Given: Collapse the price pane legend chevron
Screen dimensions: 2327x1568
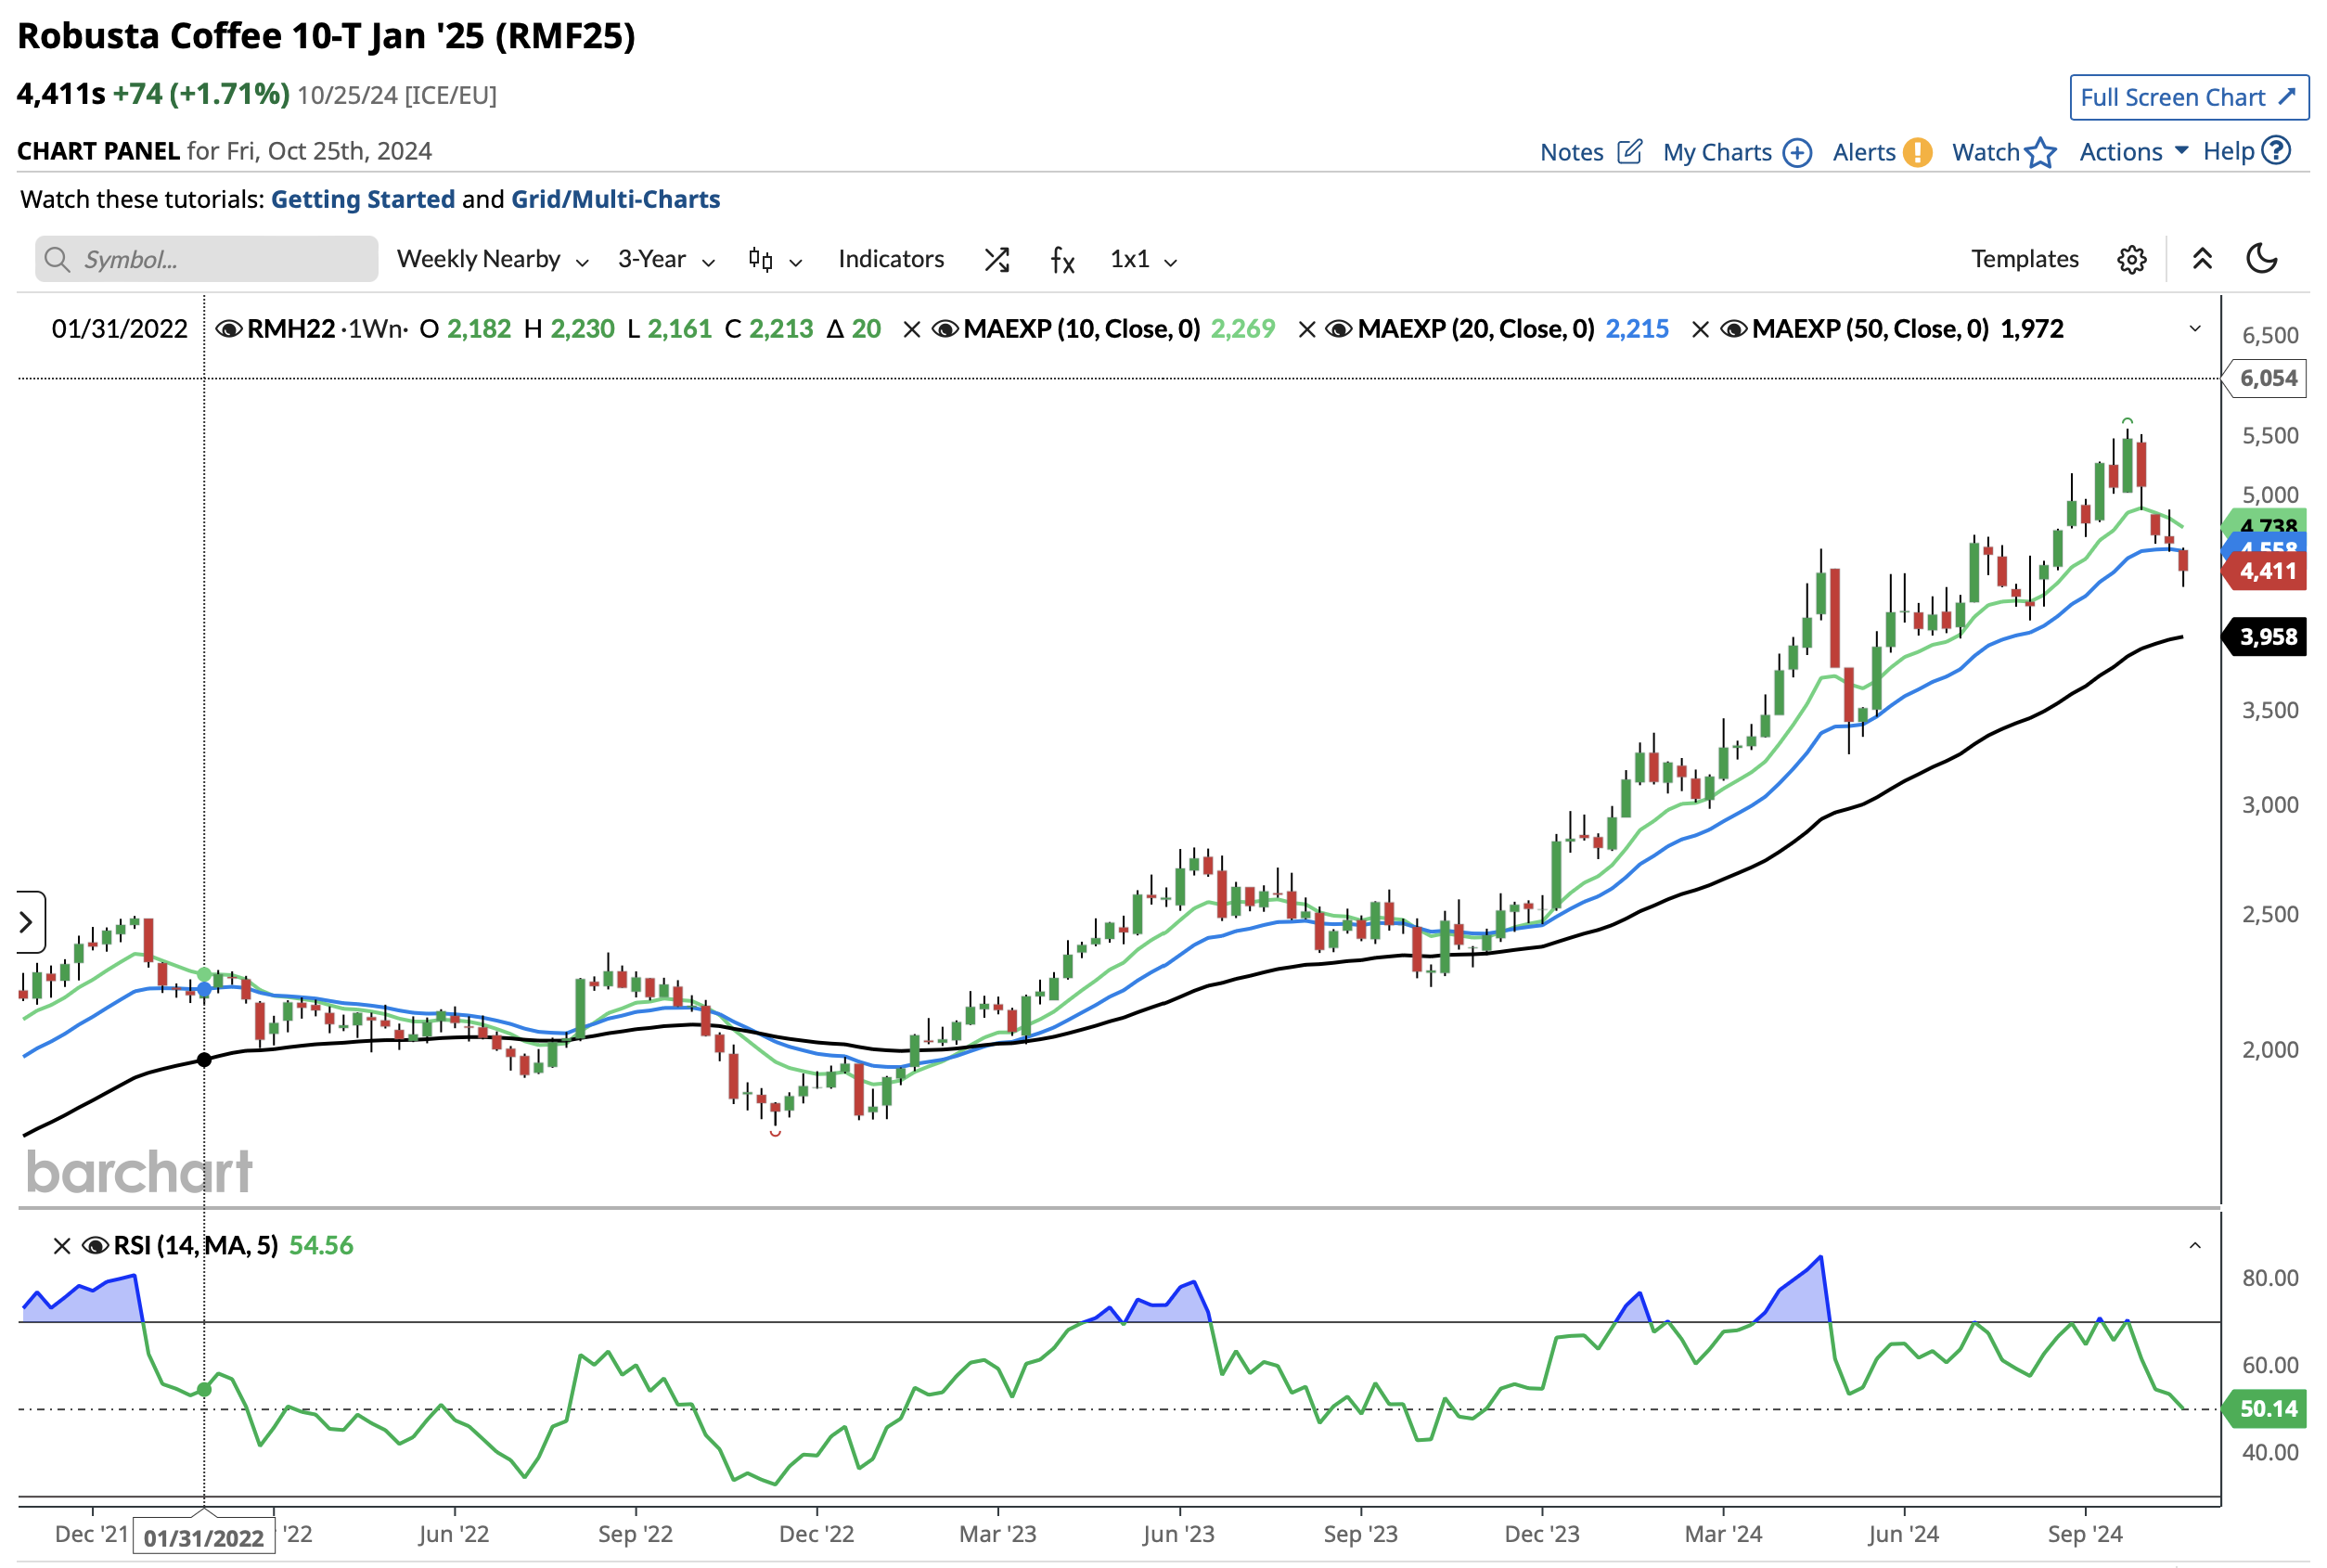Looking at the screenshot, I should (2195, 329).
